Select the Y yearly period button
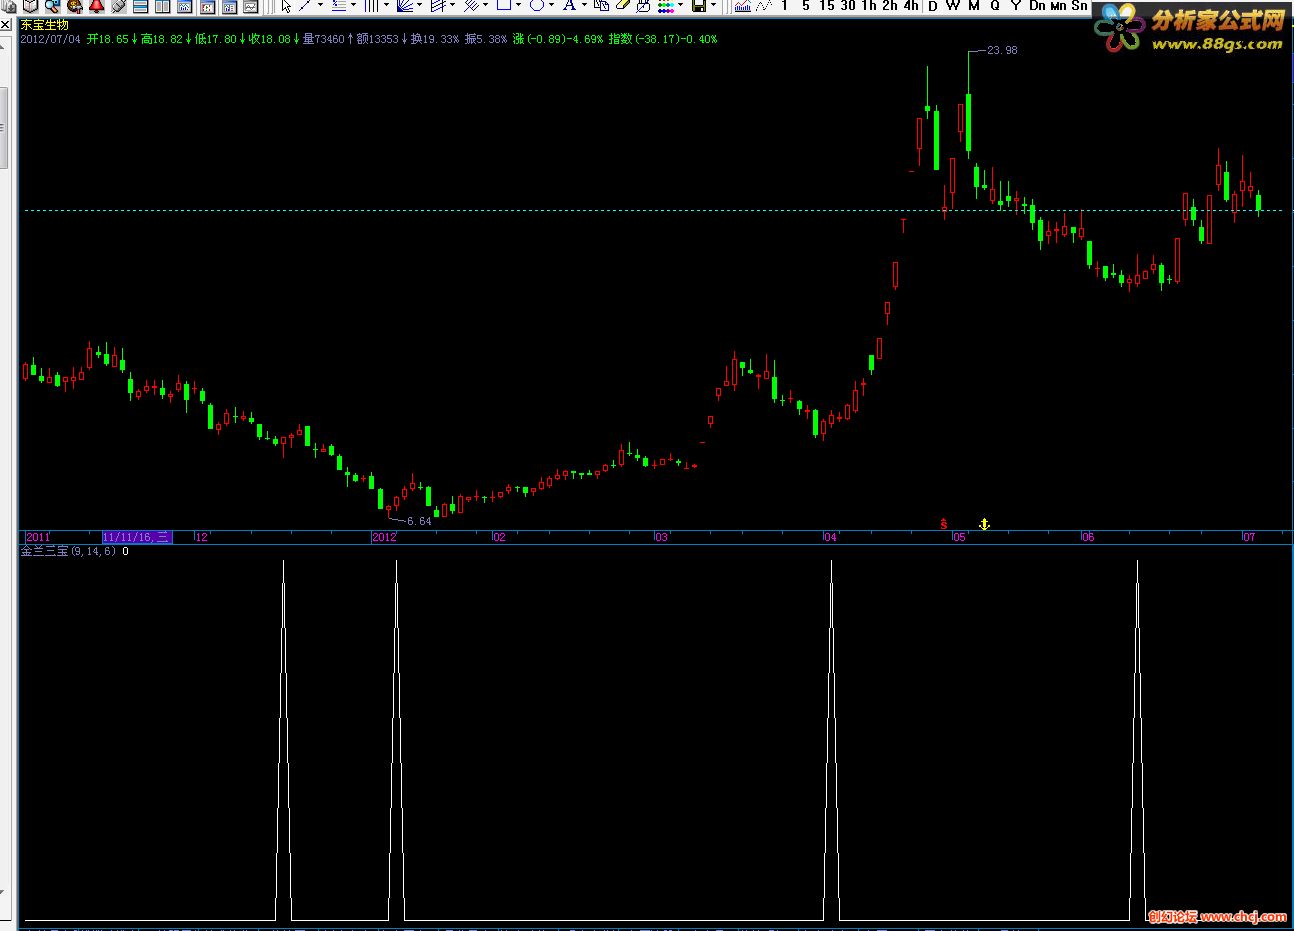 point(1016,5)
